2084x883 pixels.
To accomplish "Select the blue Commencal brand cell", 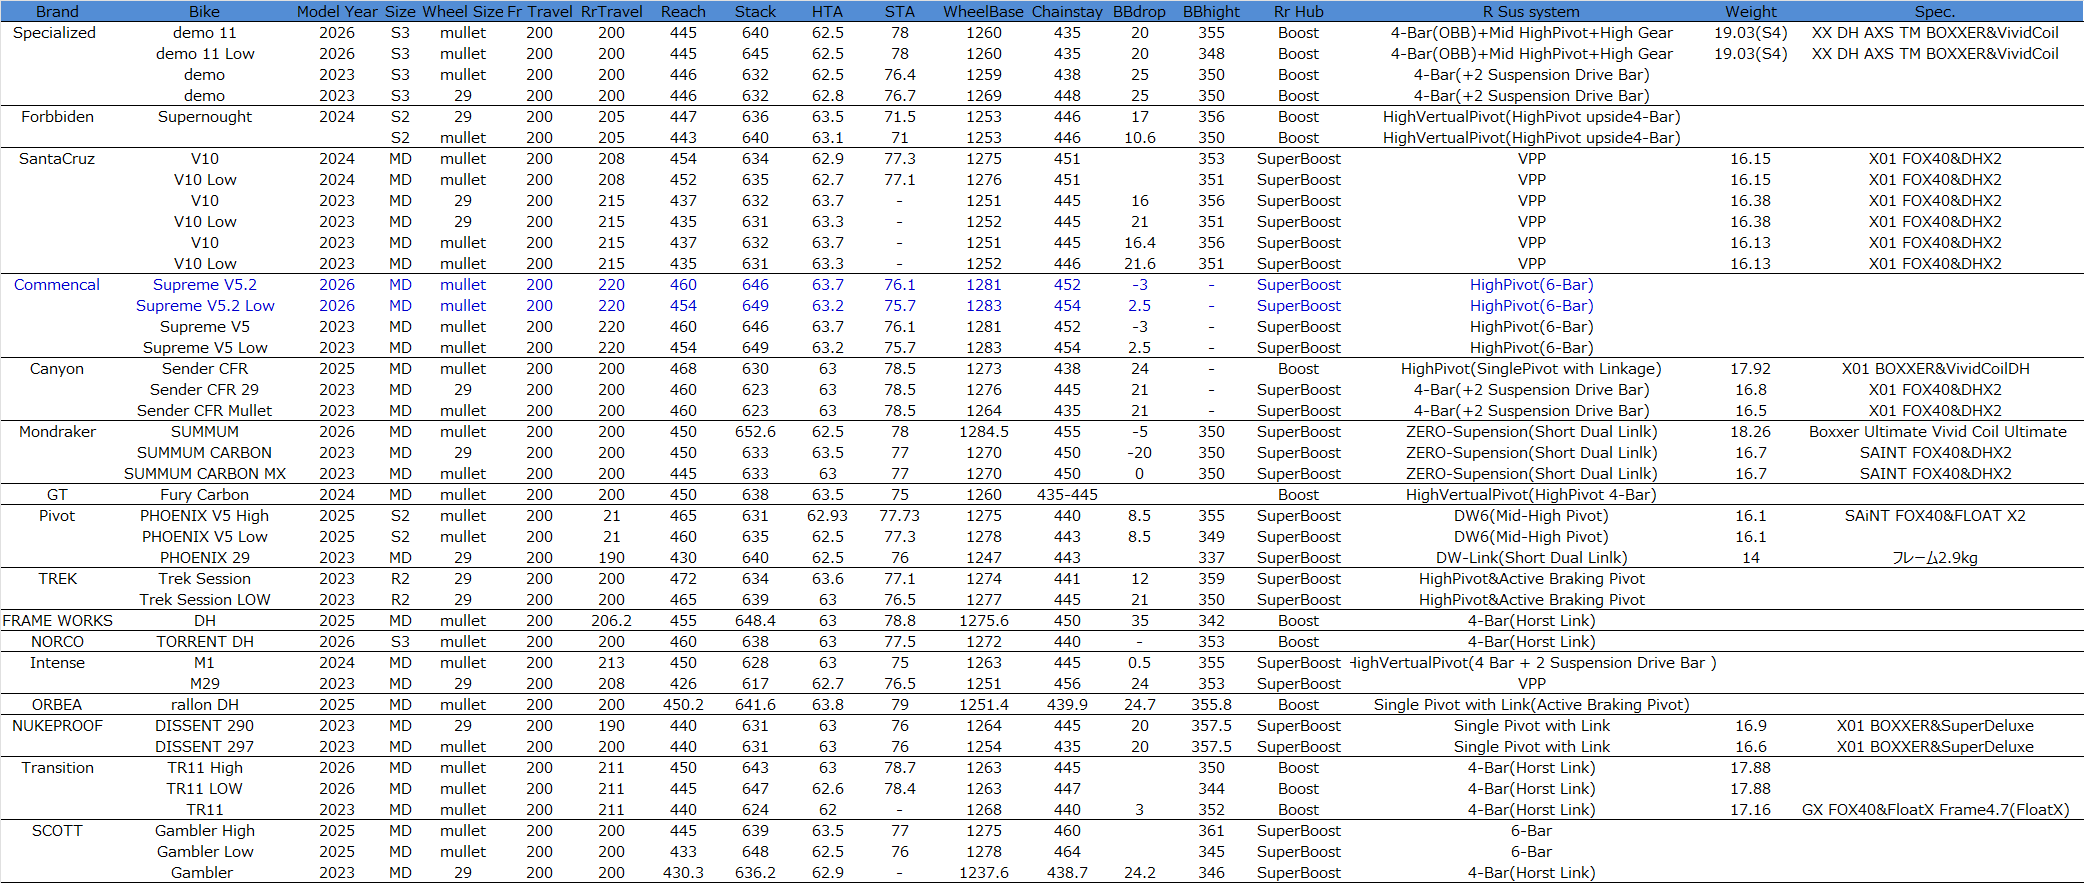I will tap(57, 285).
